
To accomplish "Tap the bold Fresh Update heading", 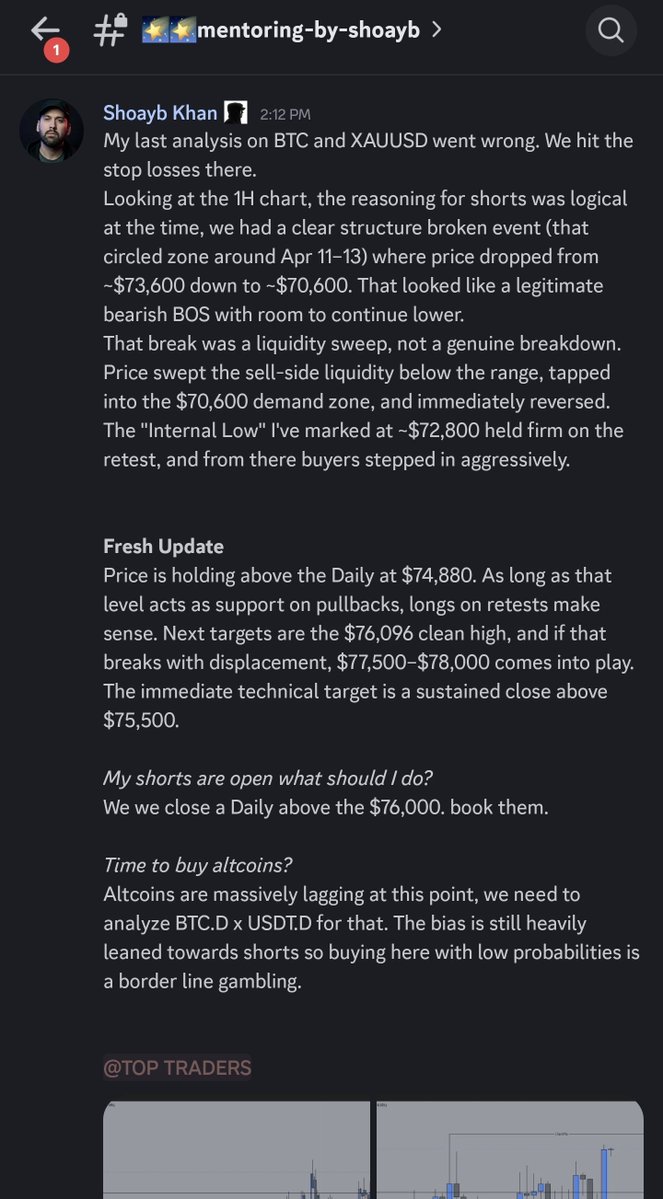I will pos(163,547).
